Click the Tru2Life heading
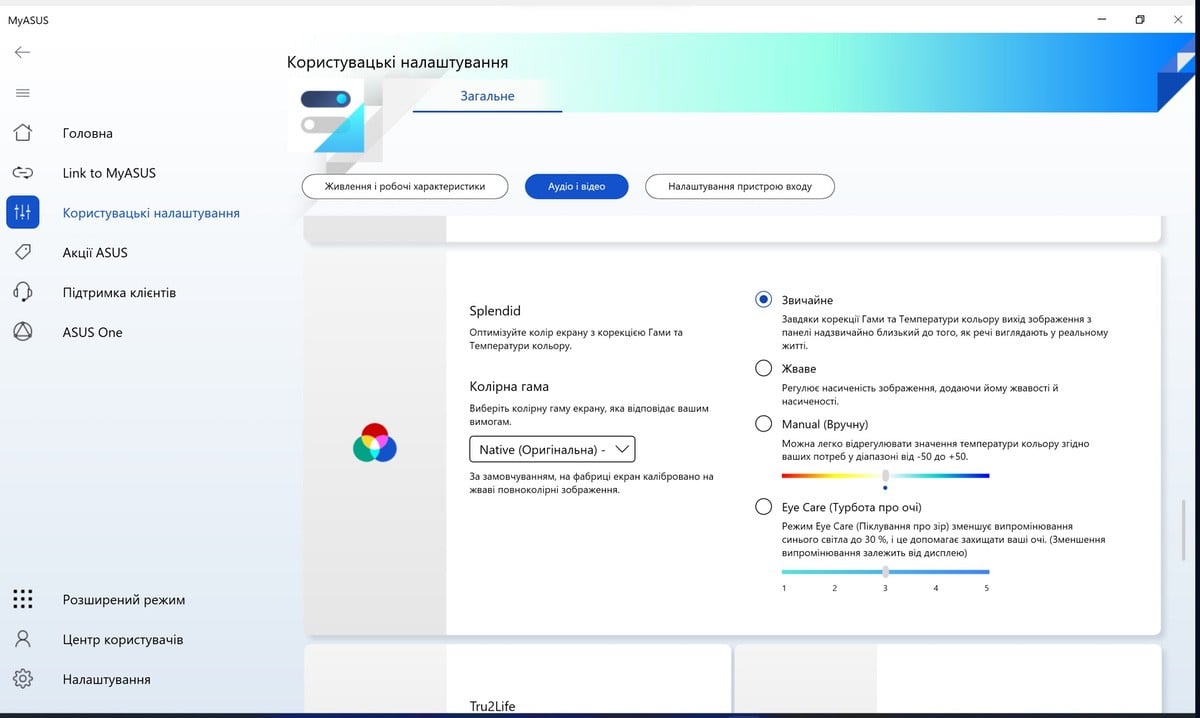1200x718 pixels. [493, 705]
